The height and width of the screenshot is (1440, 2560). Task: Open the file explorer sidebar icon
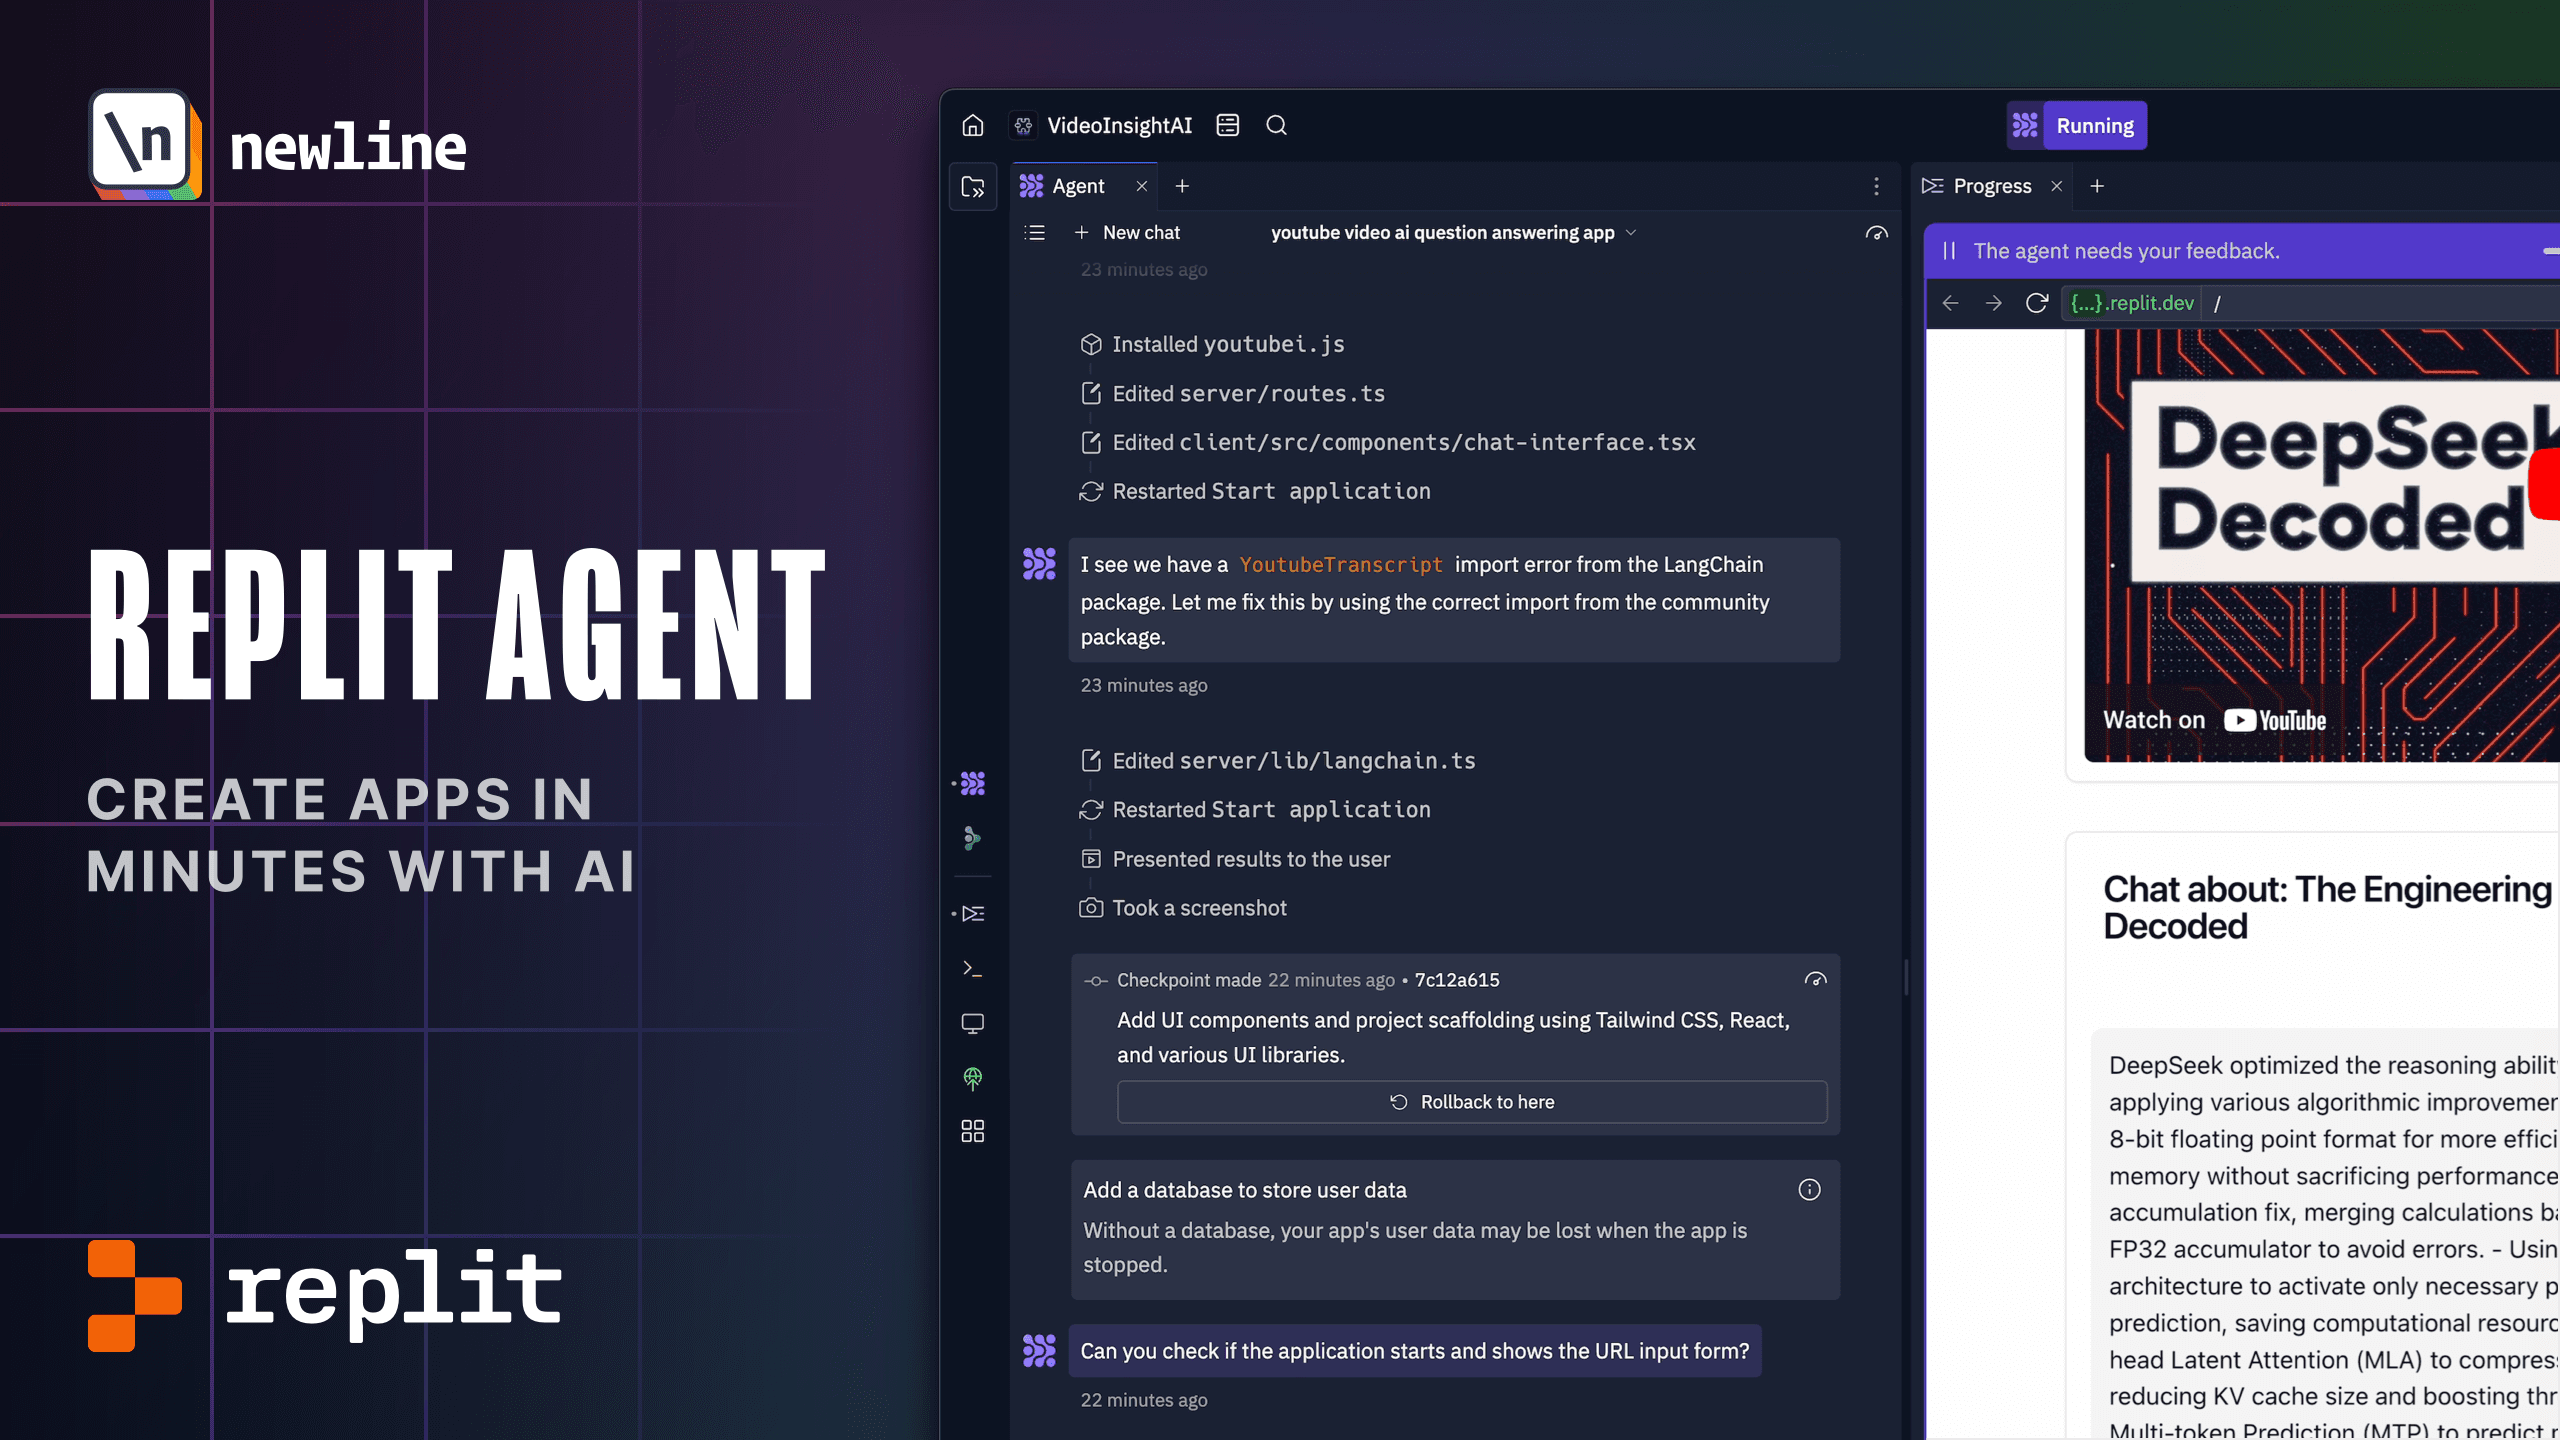[x=973, y=186]
